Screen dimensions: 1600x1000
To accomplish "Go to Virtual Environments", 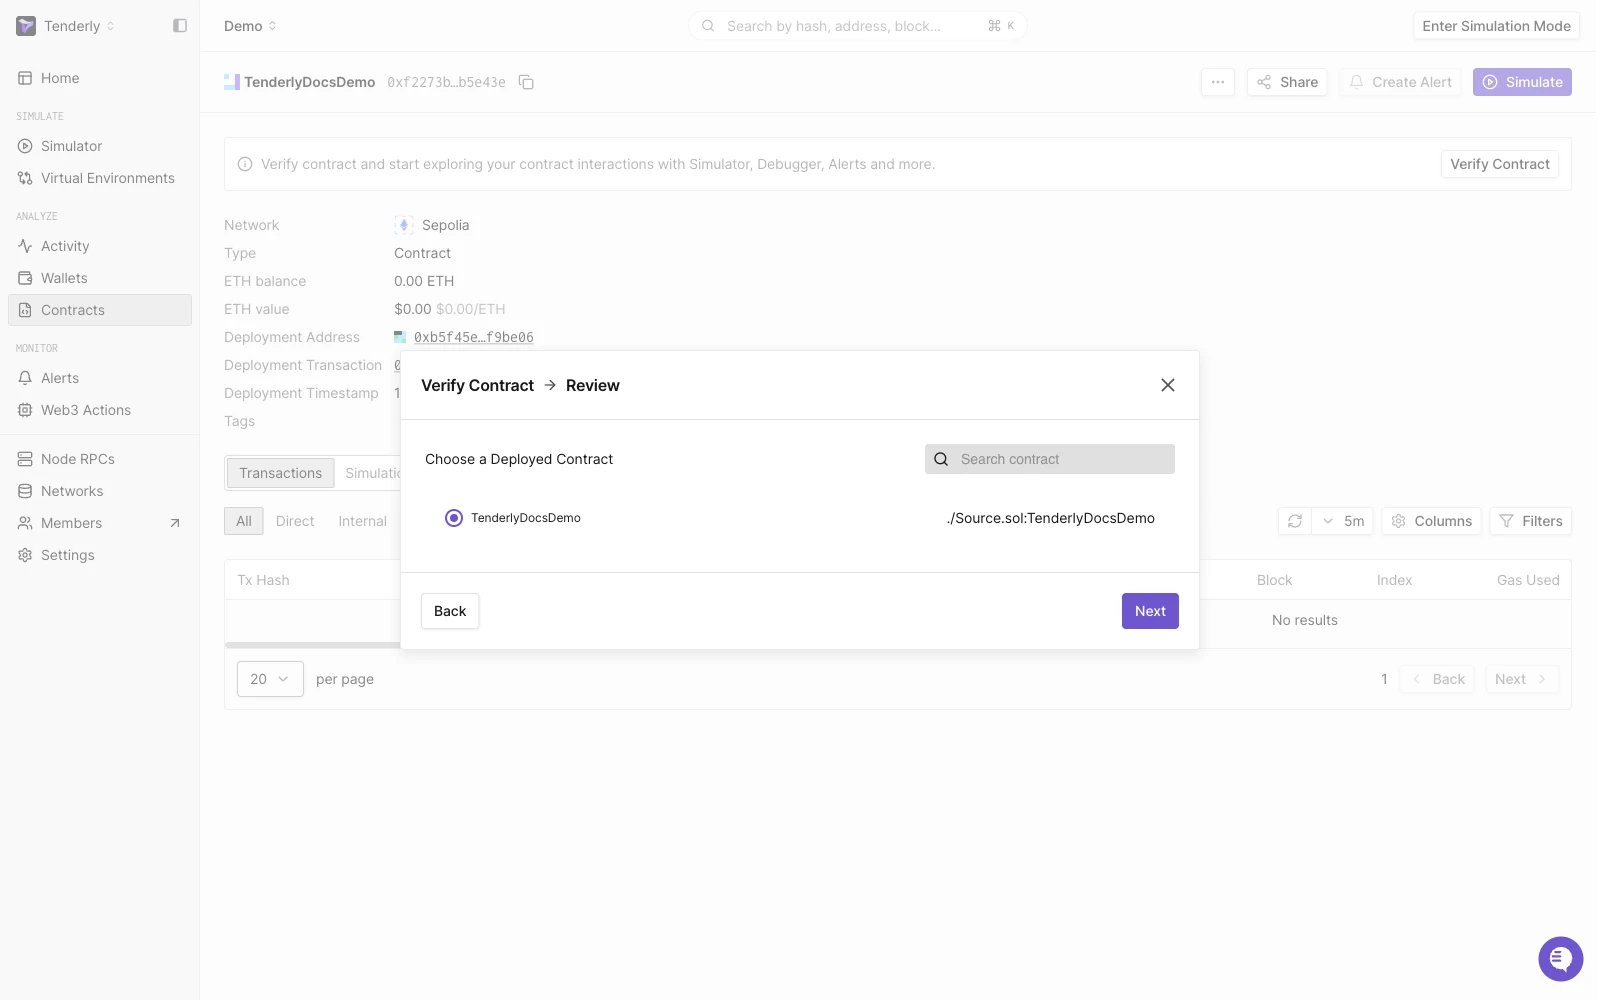I will 100,178.
